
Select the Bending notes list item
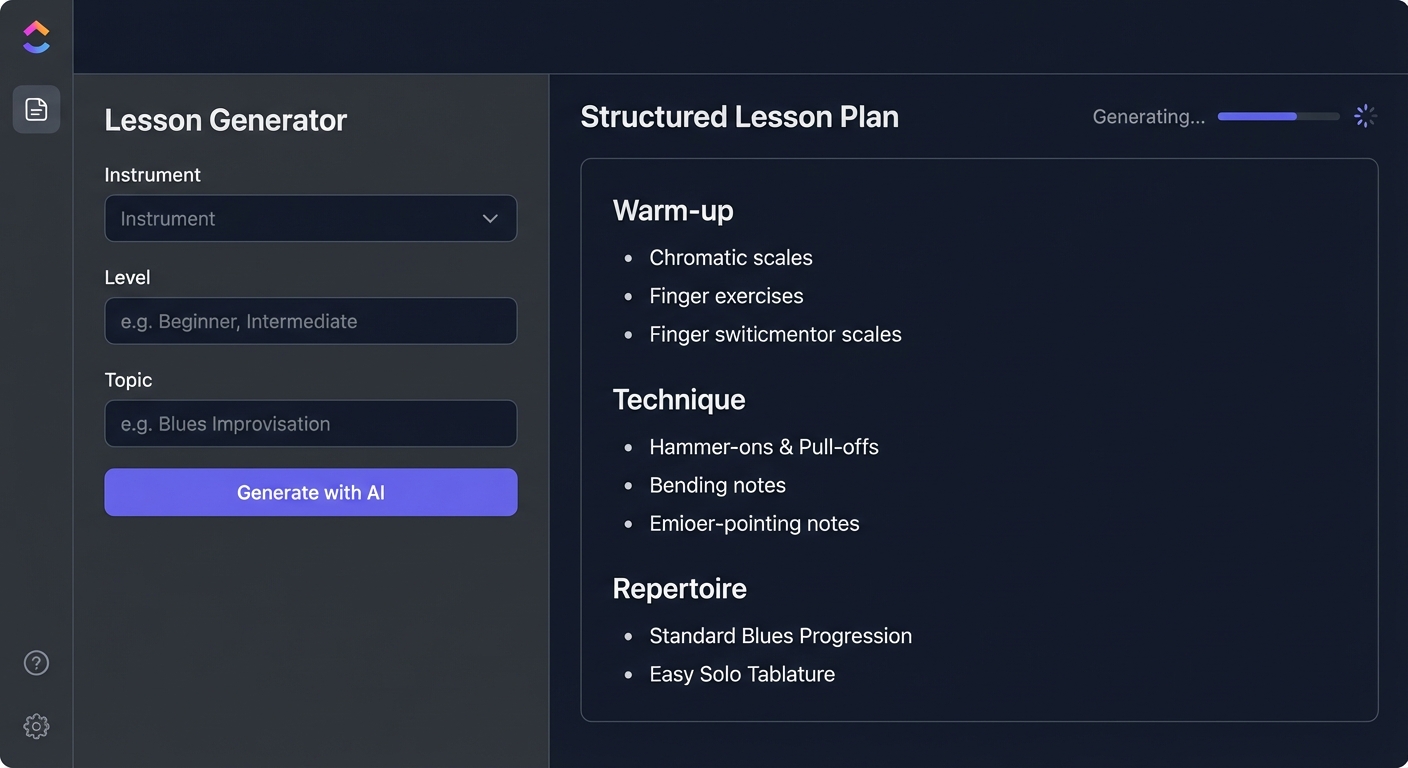(718, 485)
